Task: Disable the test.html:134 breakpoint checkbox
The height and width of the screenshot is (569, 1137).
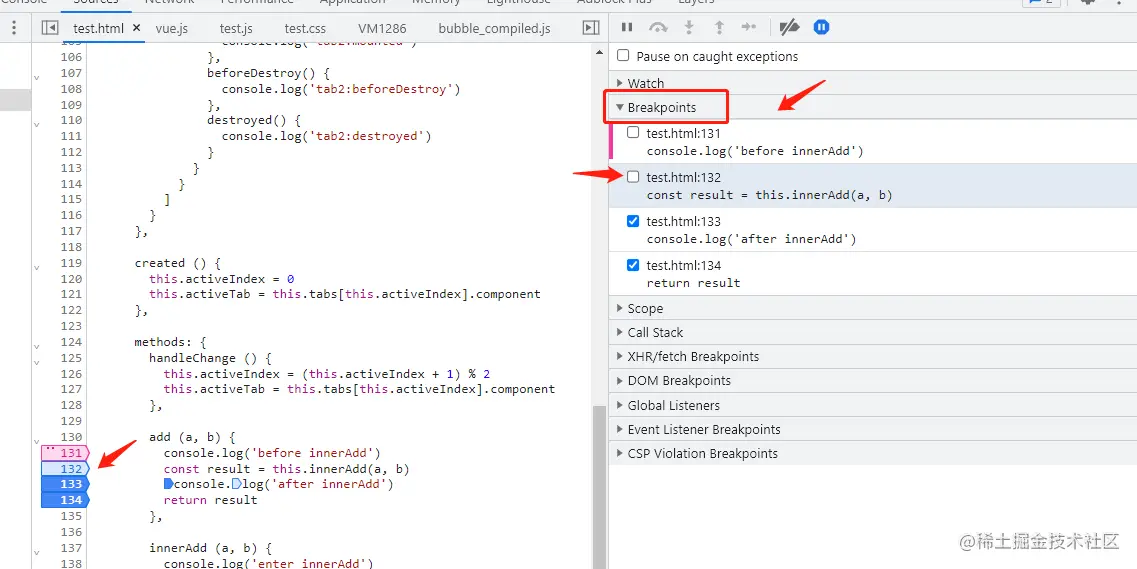Action: tap(633, 265)
